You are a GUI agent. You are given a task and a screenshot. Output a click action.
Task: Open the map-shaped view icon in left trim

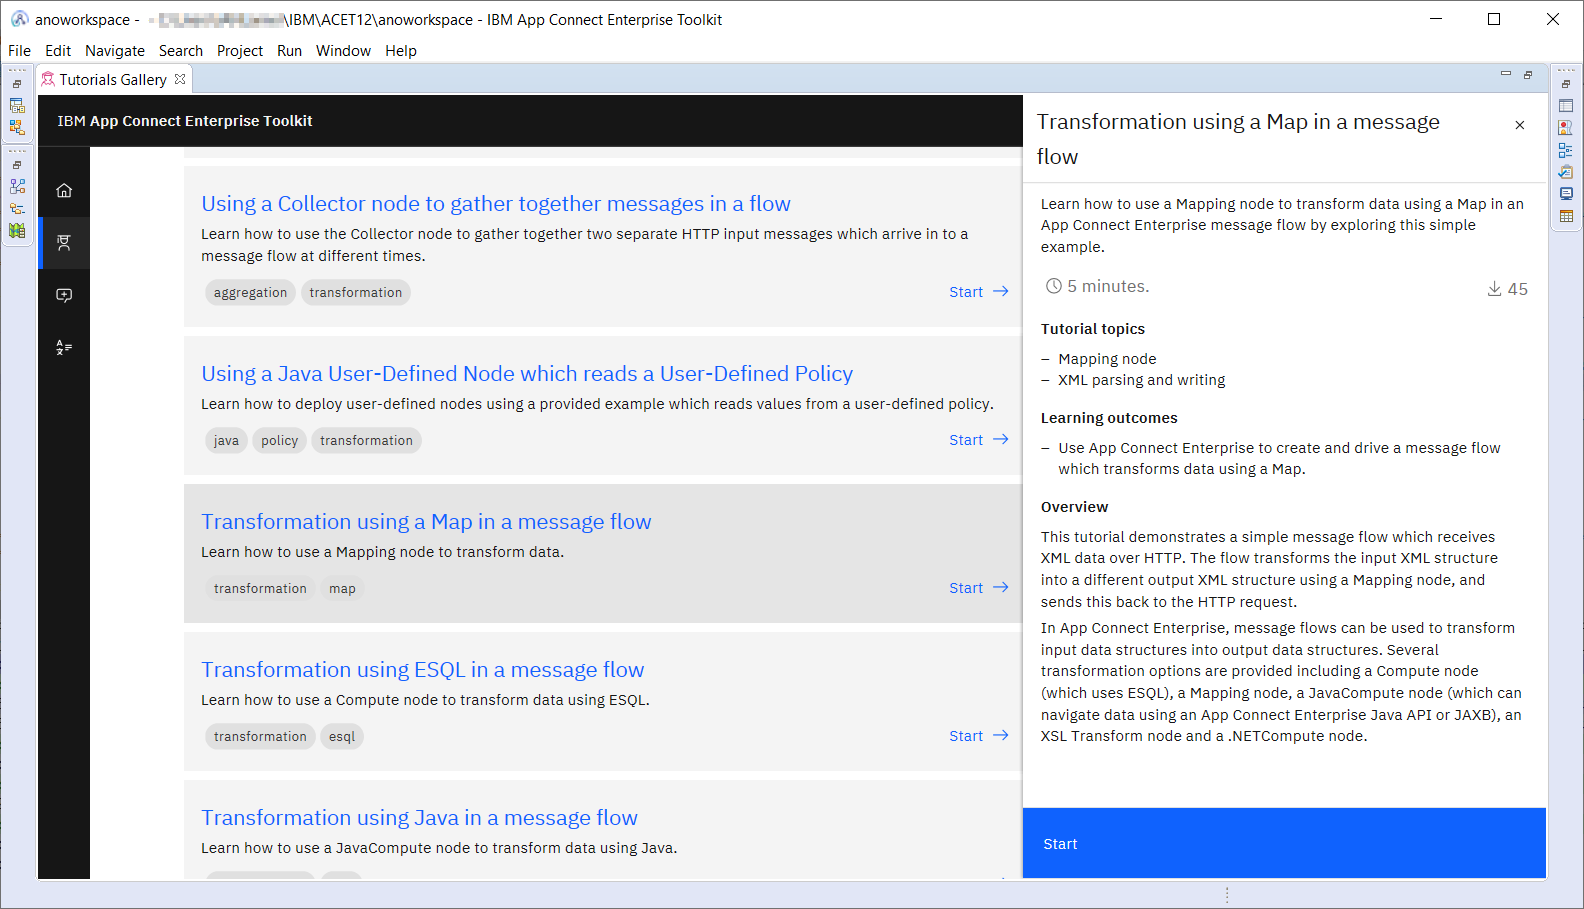coord(17,230)
